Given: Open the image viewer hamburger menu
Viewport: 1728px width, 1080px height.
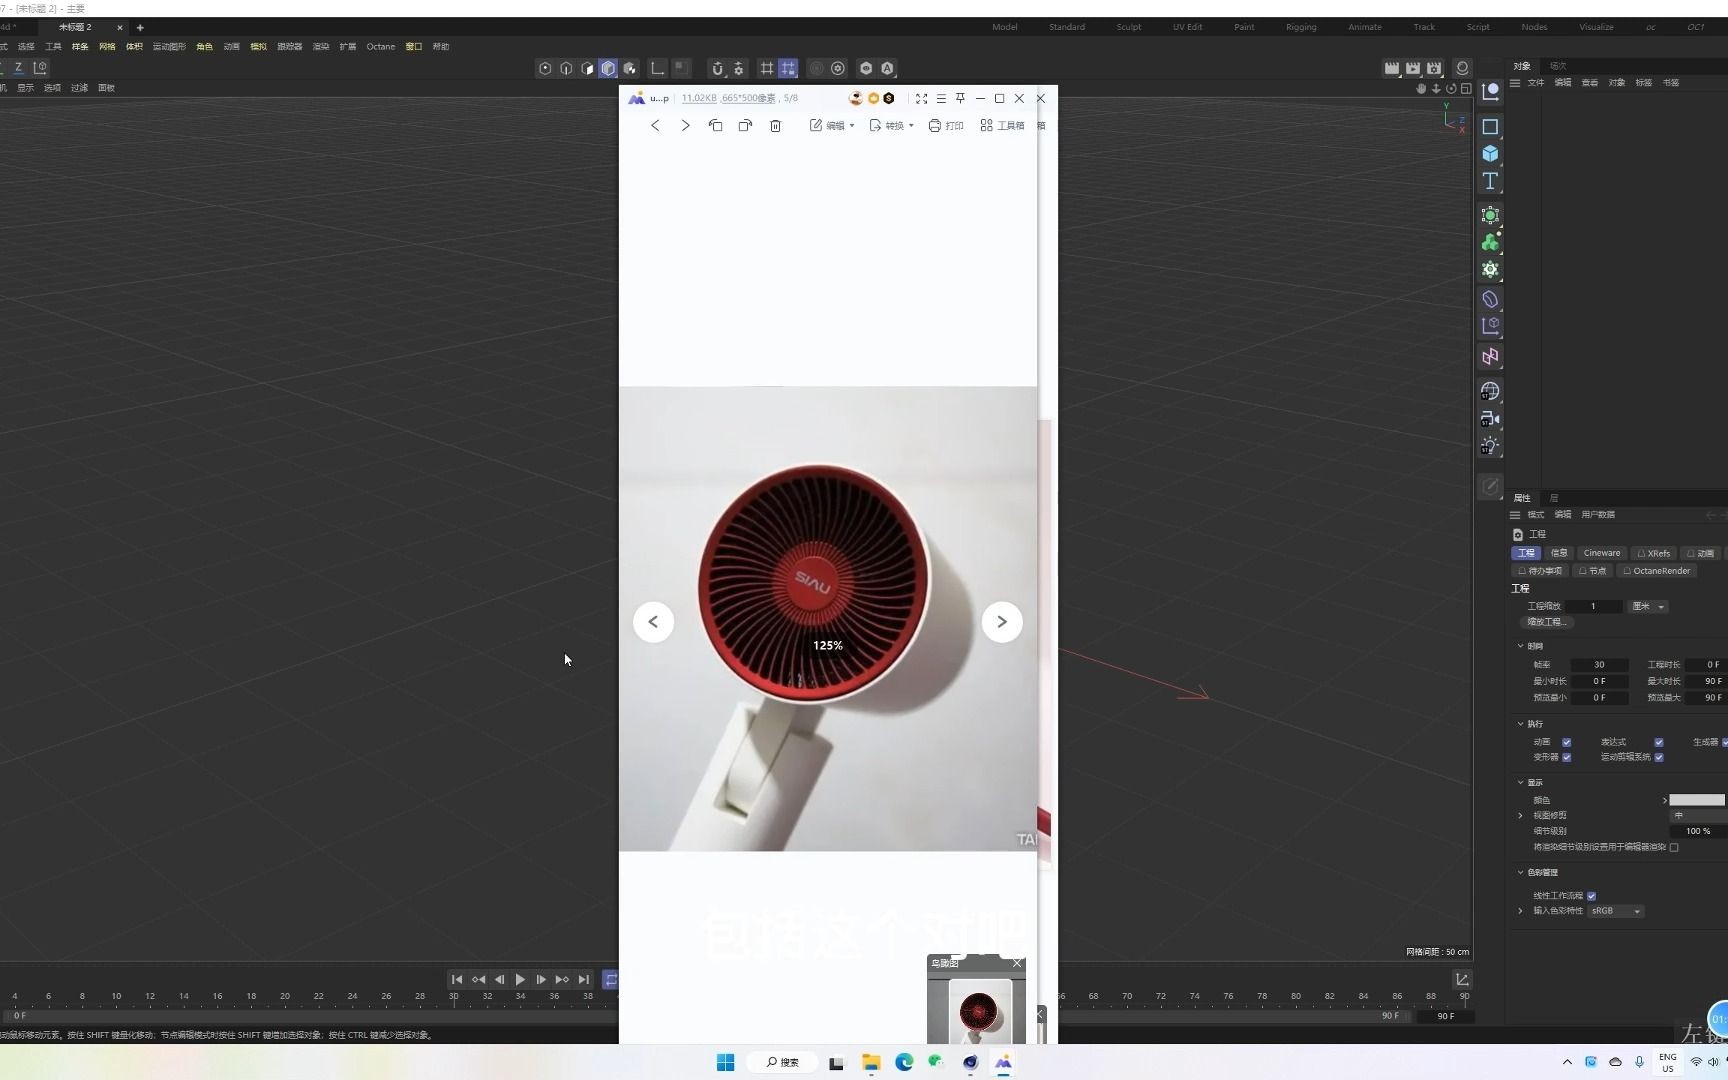Looking at the screenshot, I should [x=941, y=98].
